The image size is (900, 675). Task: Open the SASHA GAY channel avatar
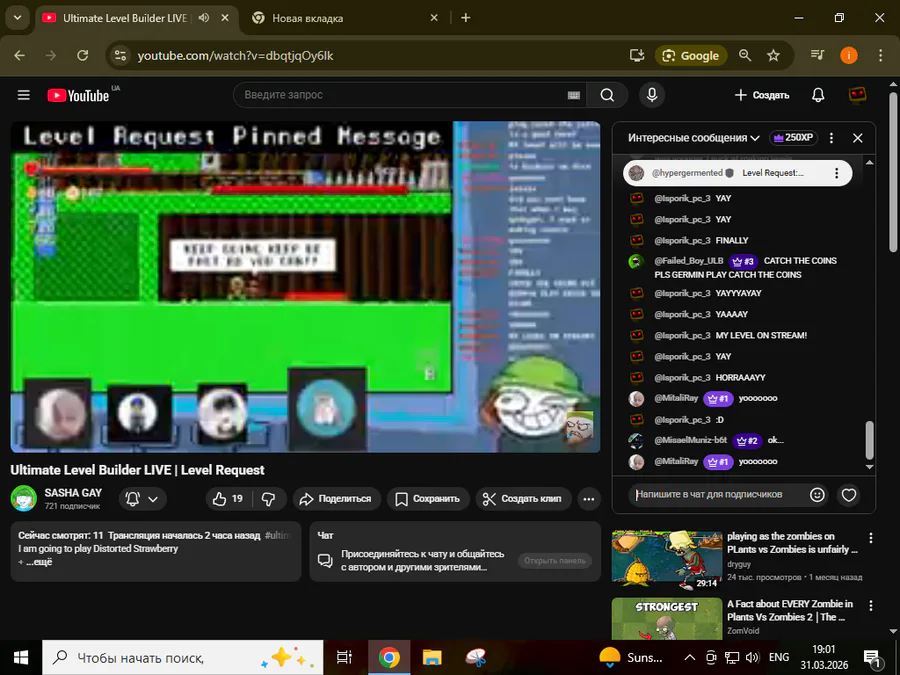pyautogui.click(x=24, y=498)
